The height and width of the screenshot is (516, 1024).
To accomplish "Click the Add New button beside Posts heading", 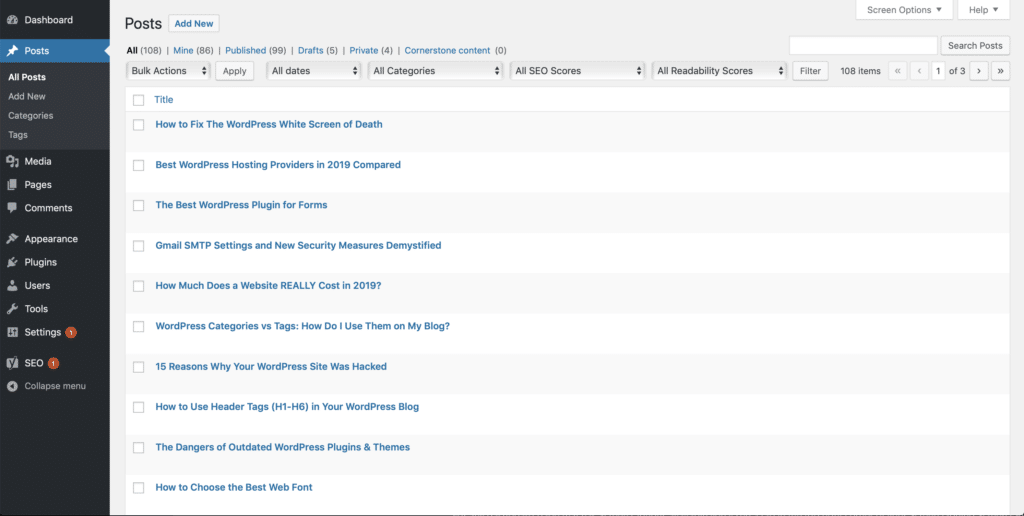I will tap(194, 24).
